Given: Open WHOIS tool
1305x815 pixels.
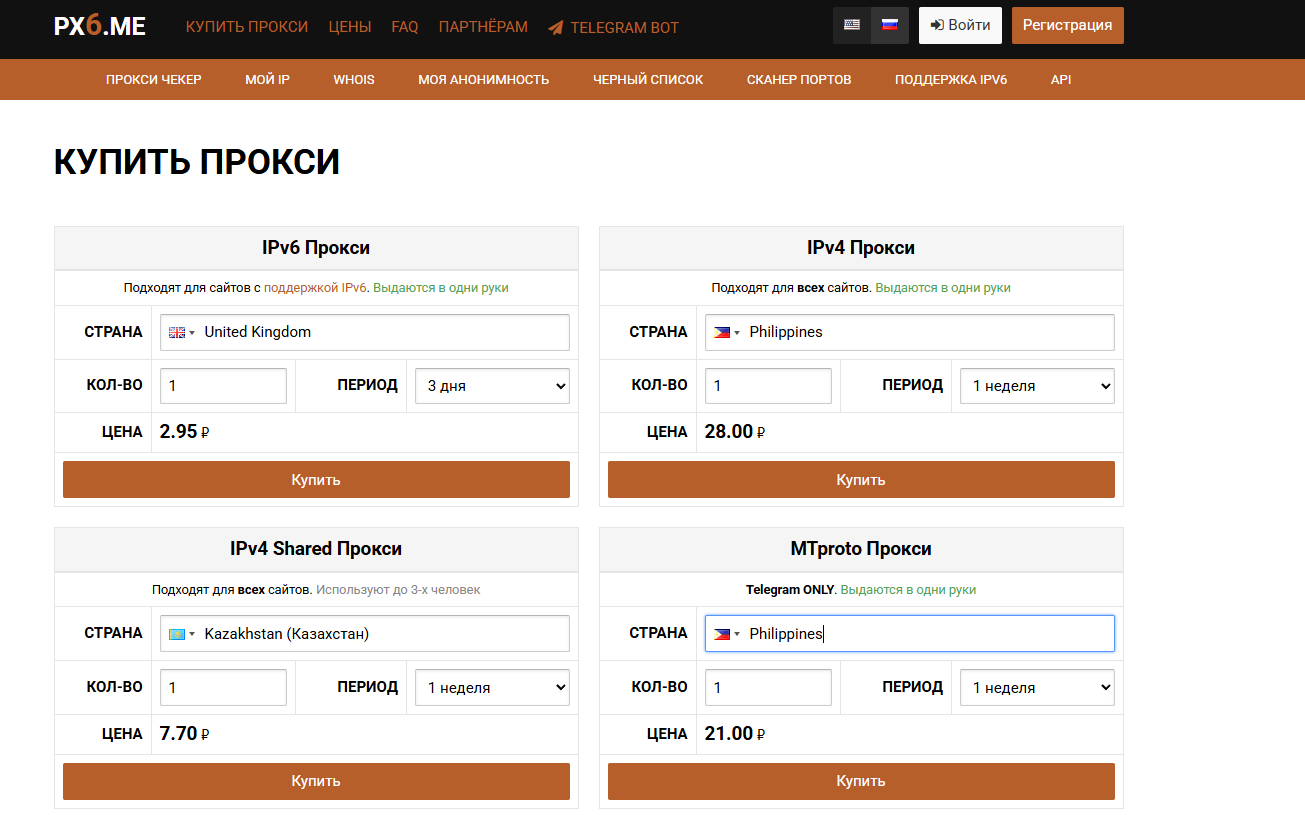Looking at the screenshot, I should 354,80.
